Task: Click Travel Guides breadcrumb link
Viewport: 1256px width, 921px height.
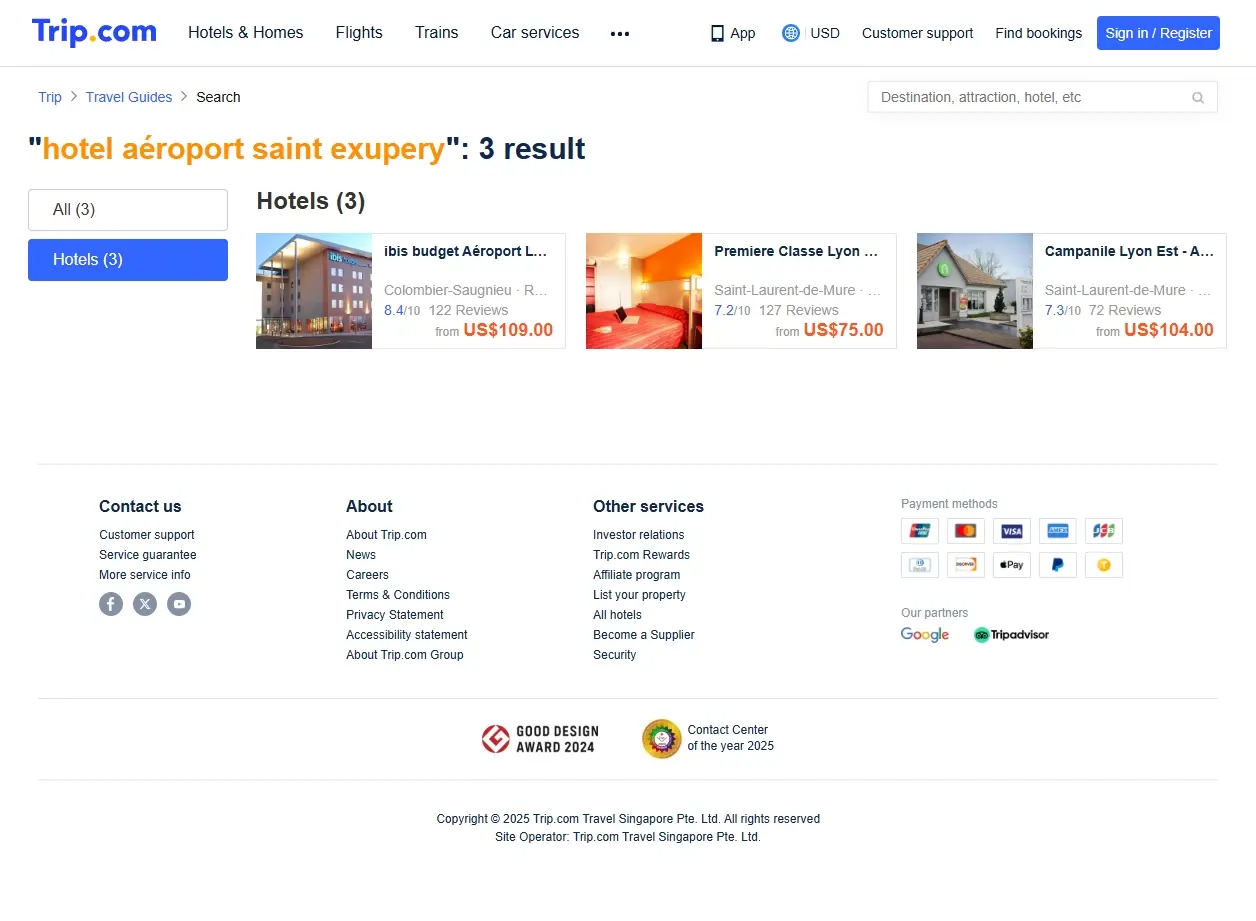Action: [x=129, y=97]
